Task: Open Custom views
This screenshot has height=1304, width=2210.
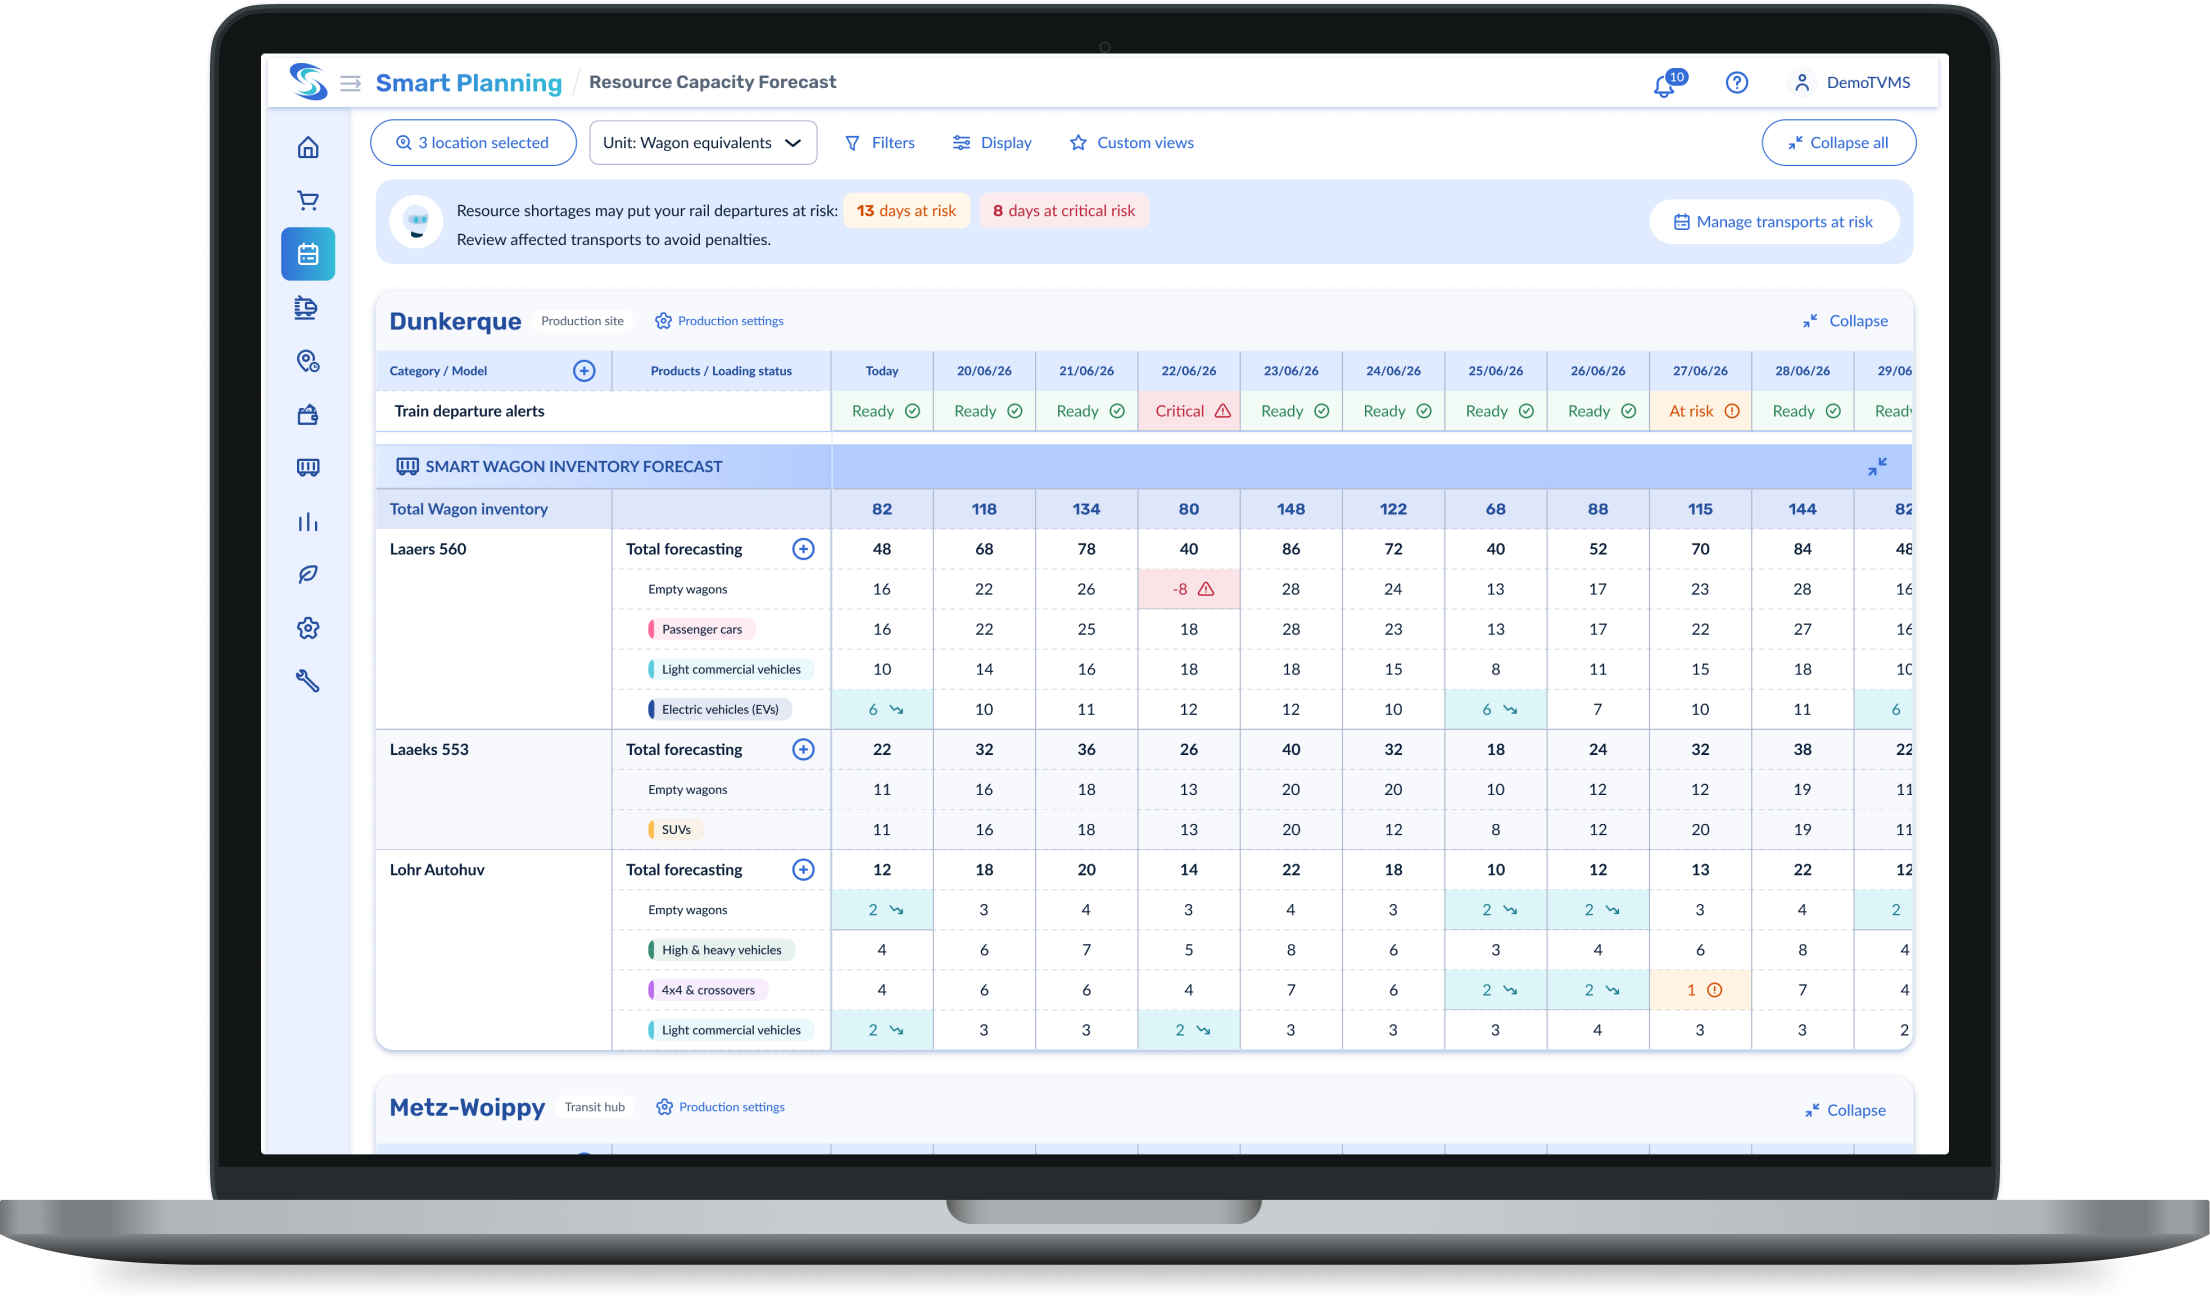Action: [1132, 143]
